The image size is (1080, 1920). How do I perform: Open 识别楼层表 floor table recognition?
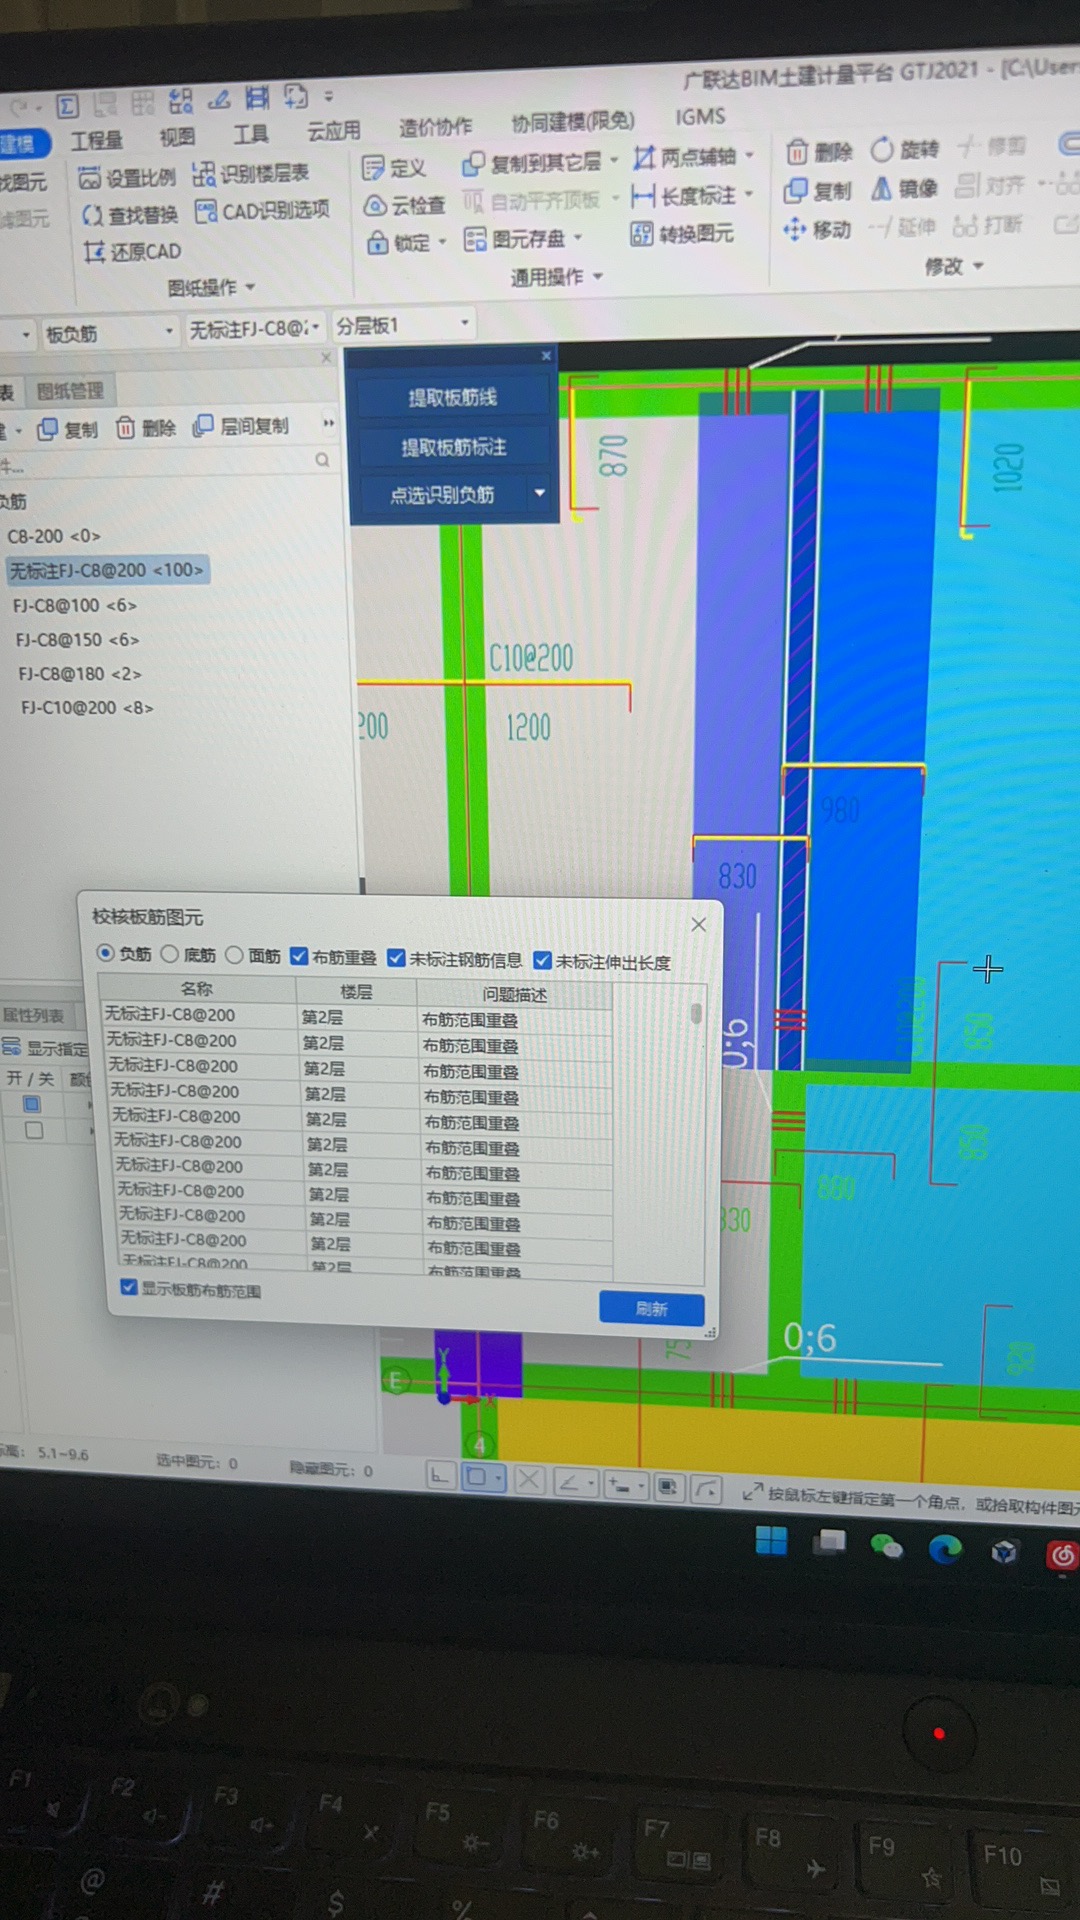coord(250,174)
